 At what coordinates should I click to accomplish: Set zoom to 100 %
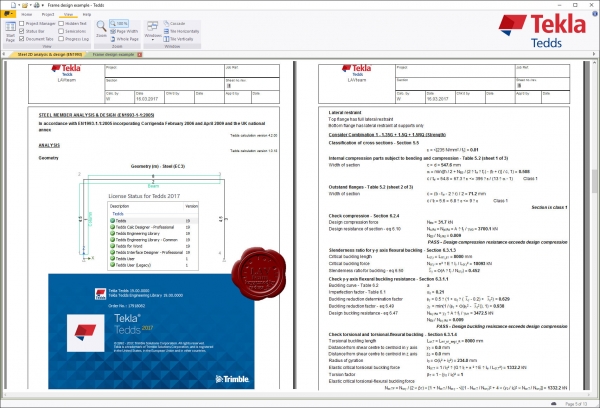(x=119, y=23)
